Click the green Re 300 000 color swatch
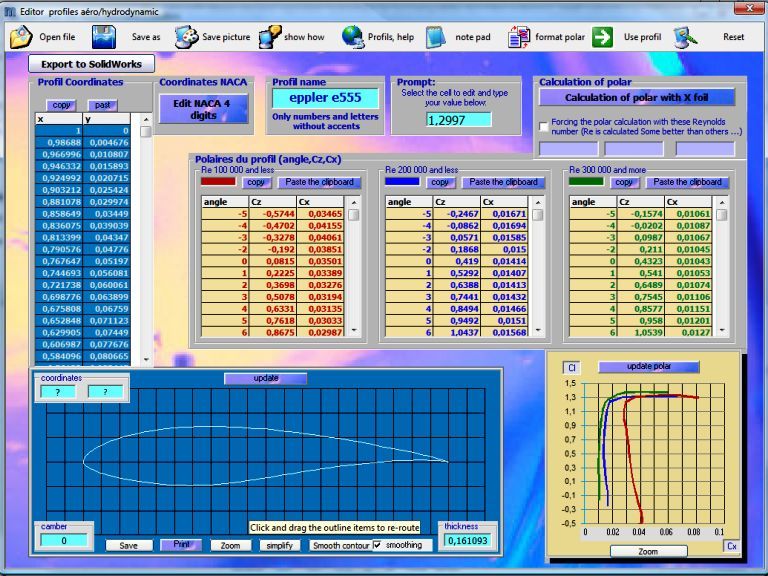768x576 pixels. click(x=586, y=182)
